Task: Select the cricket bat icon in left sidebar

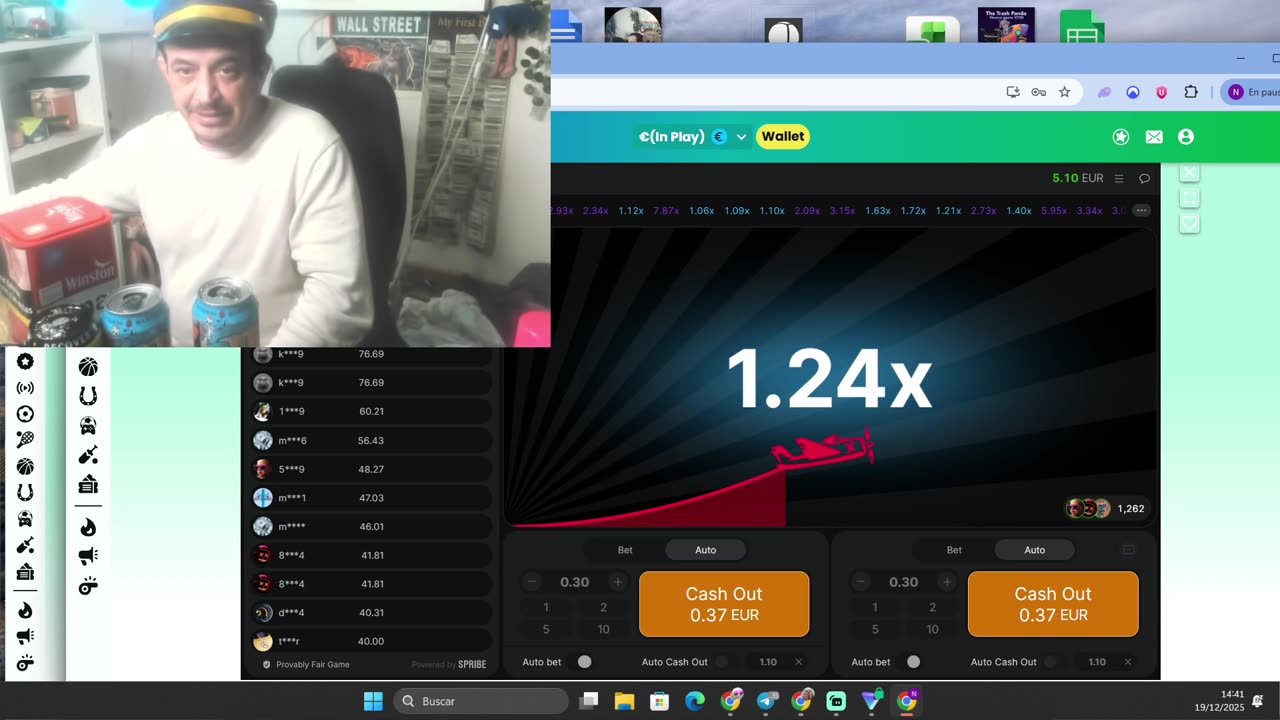Action: click(25, 545)
